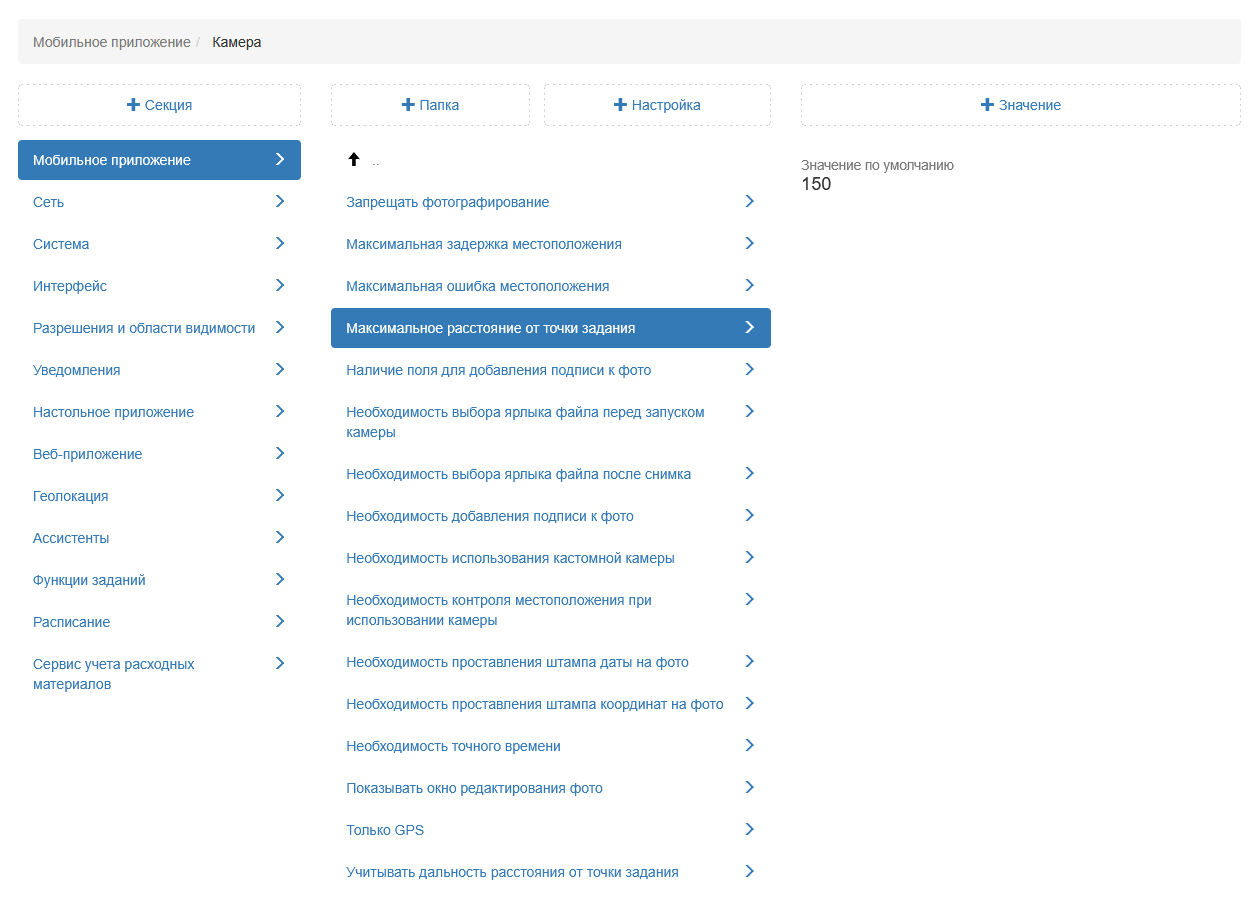
Task: Open the Система section
Action: click(61, 244)
